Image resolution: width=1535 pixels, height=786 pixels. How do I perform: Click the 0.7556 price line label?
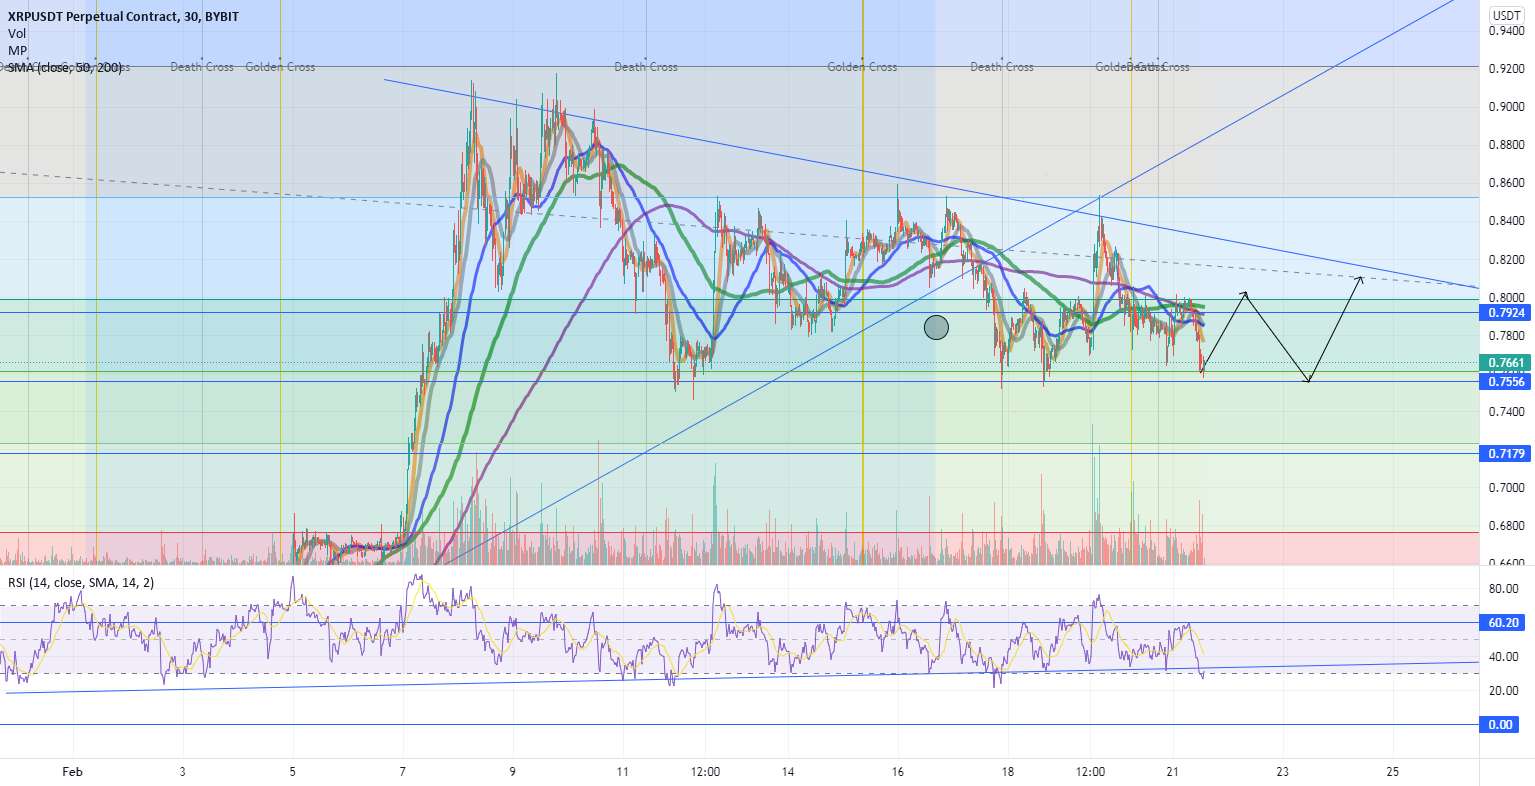[x=1504, y=382]
